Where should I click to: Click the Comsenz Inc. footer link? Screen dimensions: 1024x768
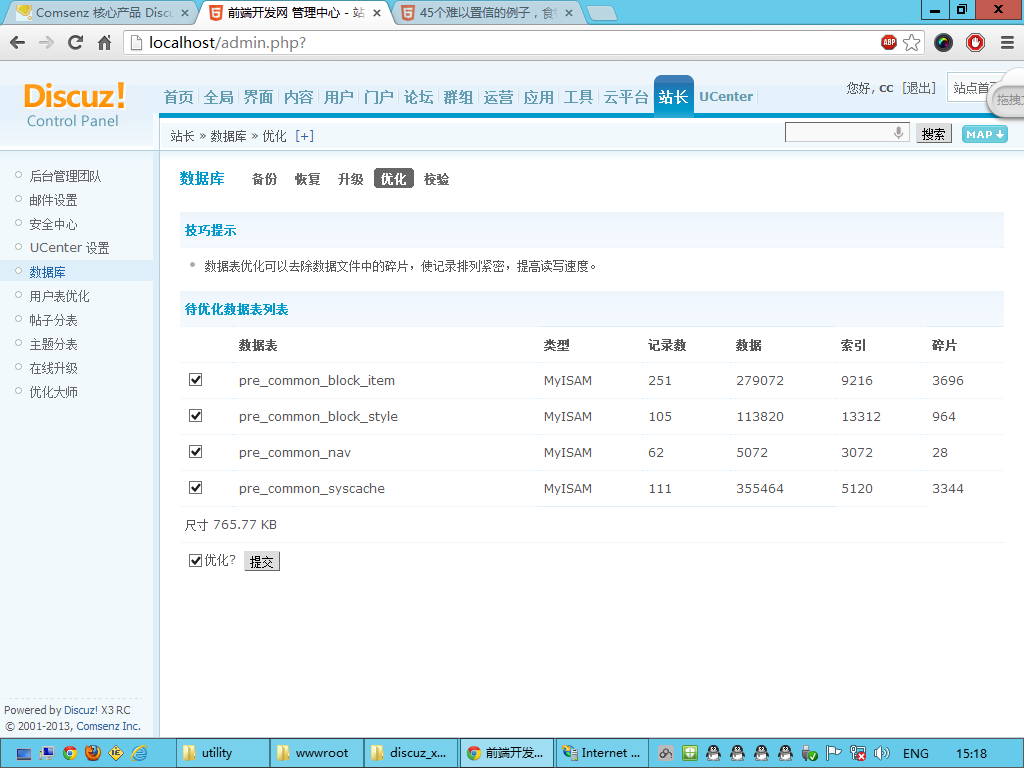tap(108, 726)
